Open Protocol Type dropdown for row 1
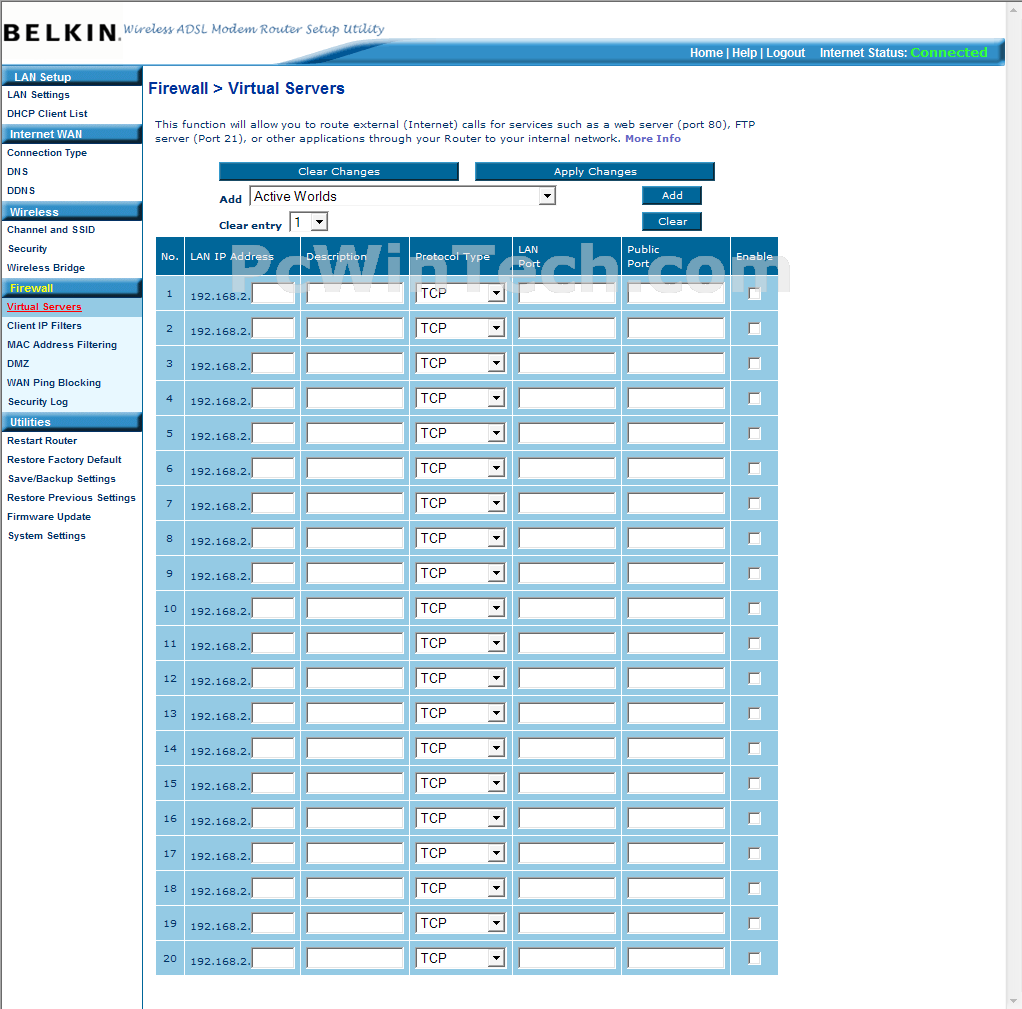The width and height of the screenshot is (1022, 1009). (x=460, y=294)
